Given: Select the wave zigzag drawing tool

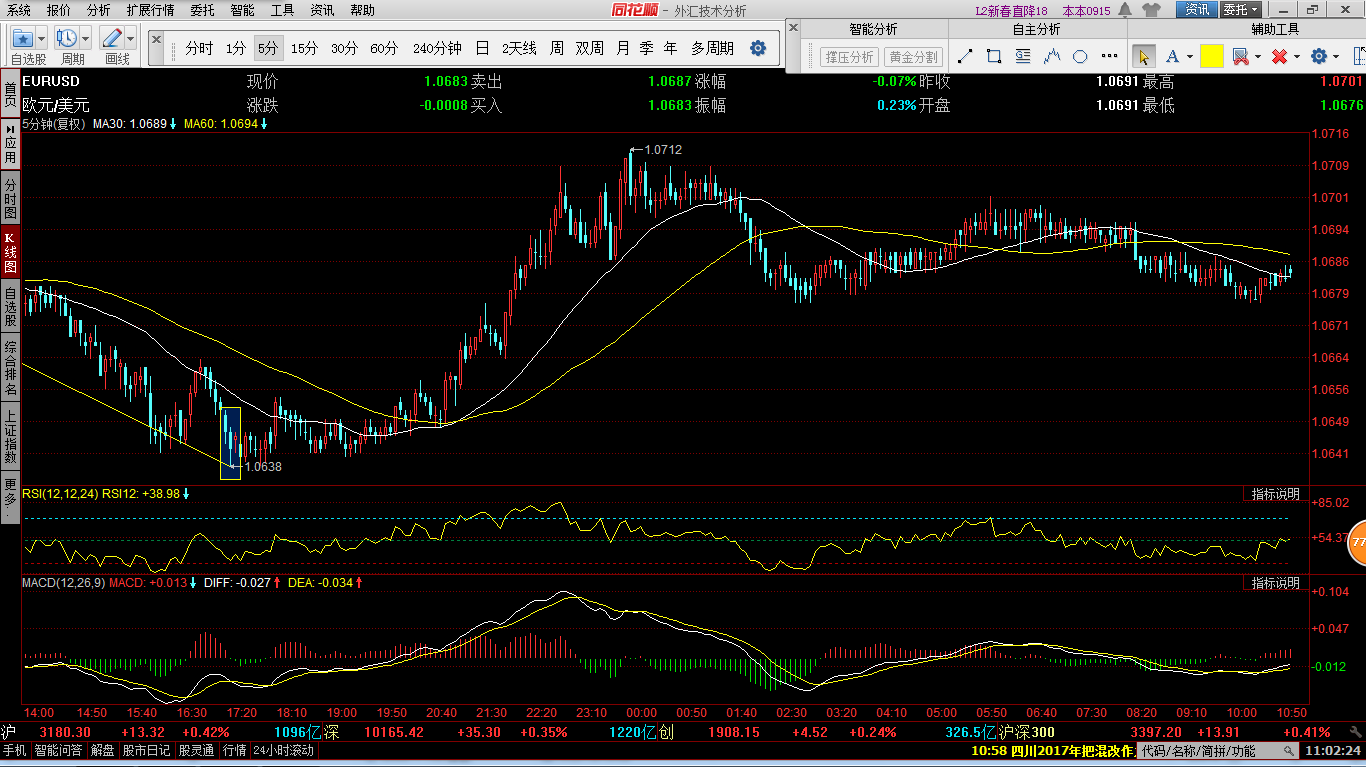Looking at the screenshot, I should [x=1052, y=57].
